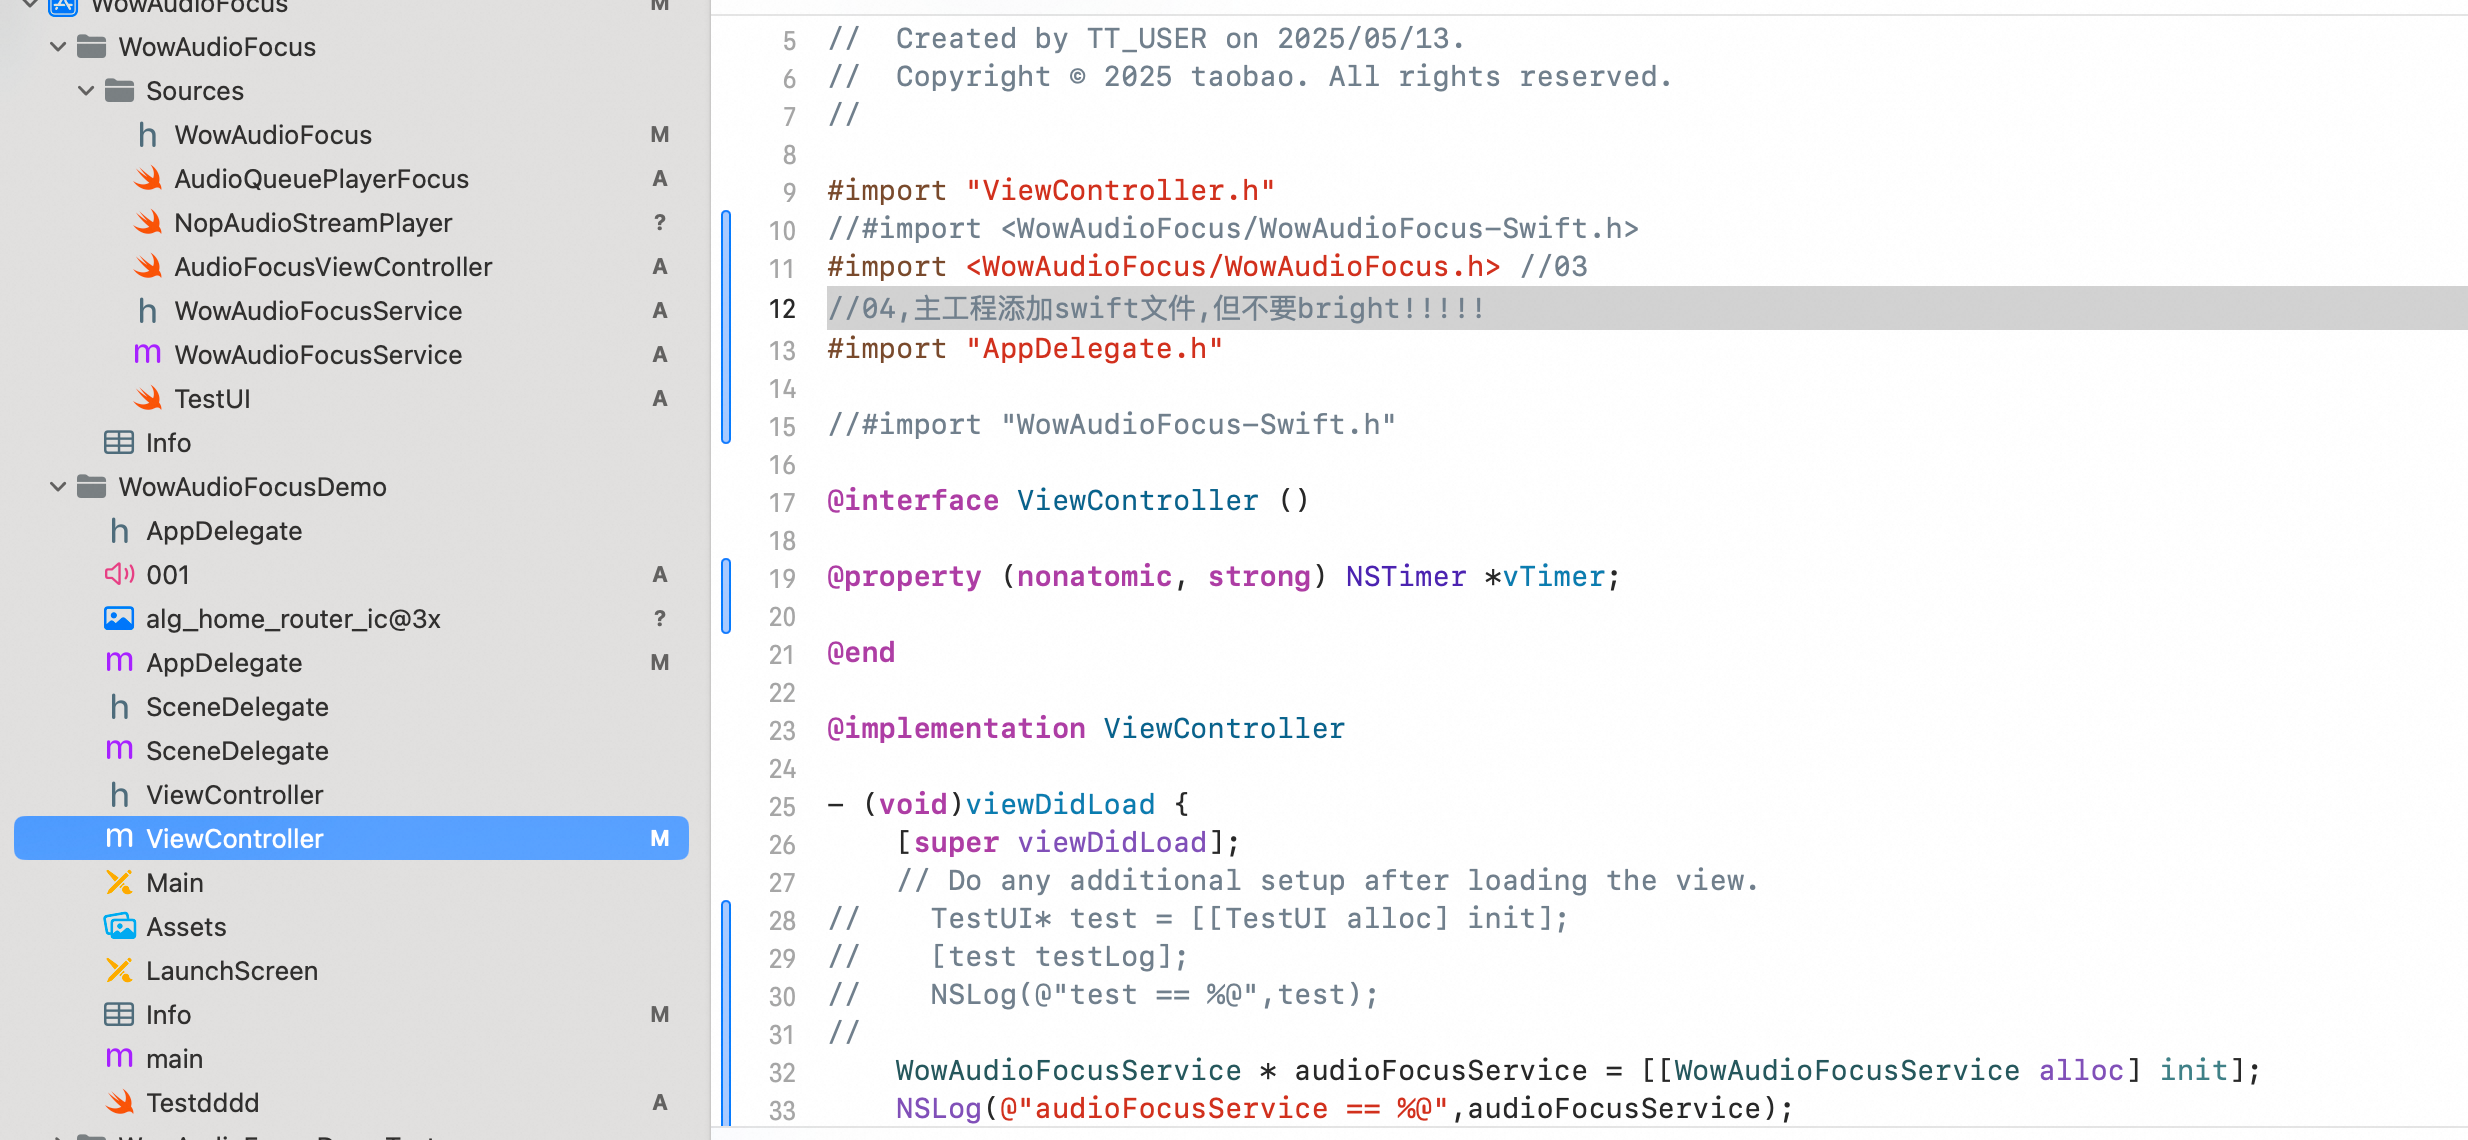Click the audio speaker icon beside 001
Viewport: 2468px width, 1140px height.
click(x=119, y=574)
